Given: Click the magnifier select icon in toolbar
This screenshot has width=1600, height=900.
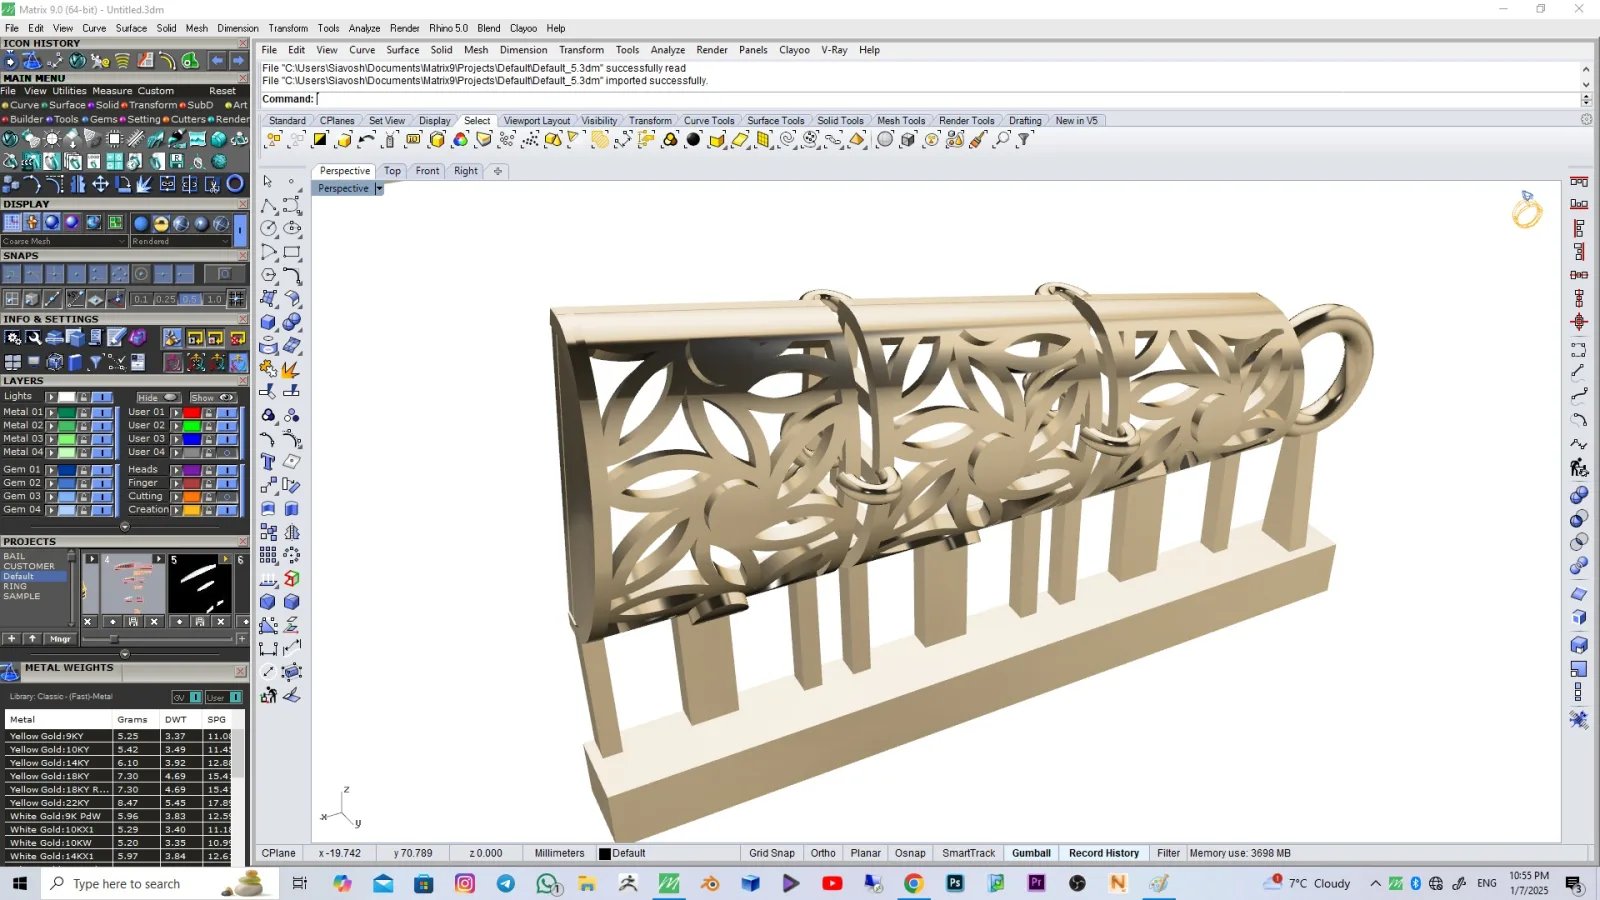Looking at the screenshot, I should [x=1001, y=140].
